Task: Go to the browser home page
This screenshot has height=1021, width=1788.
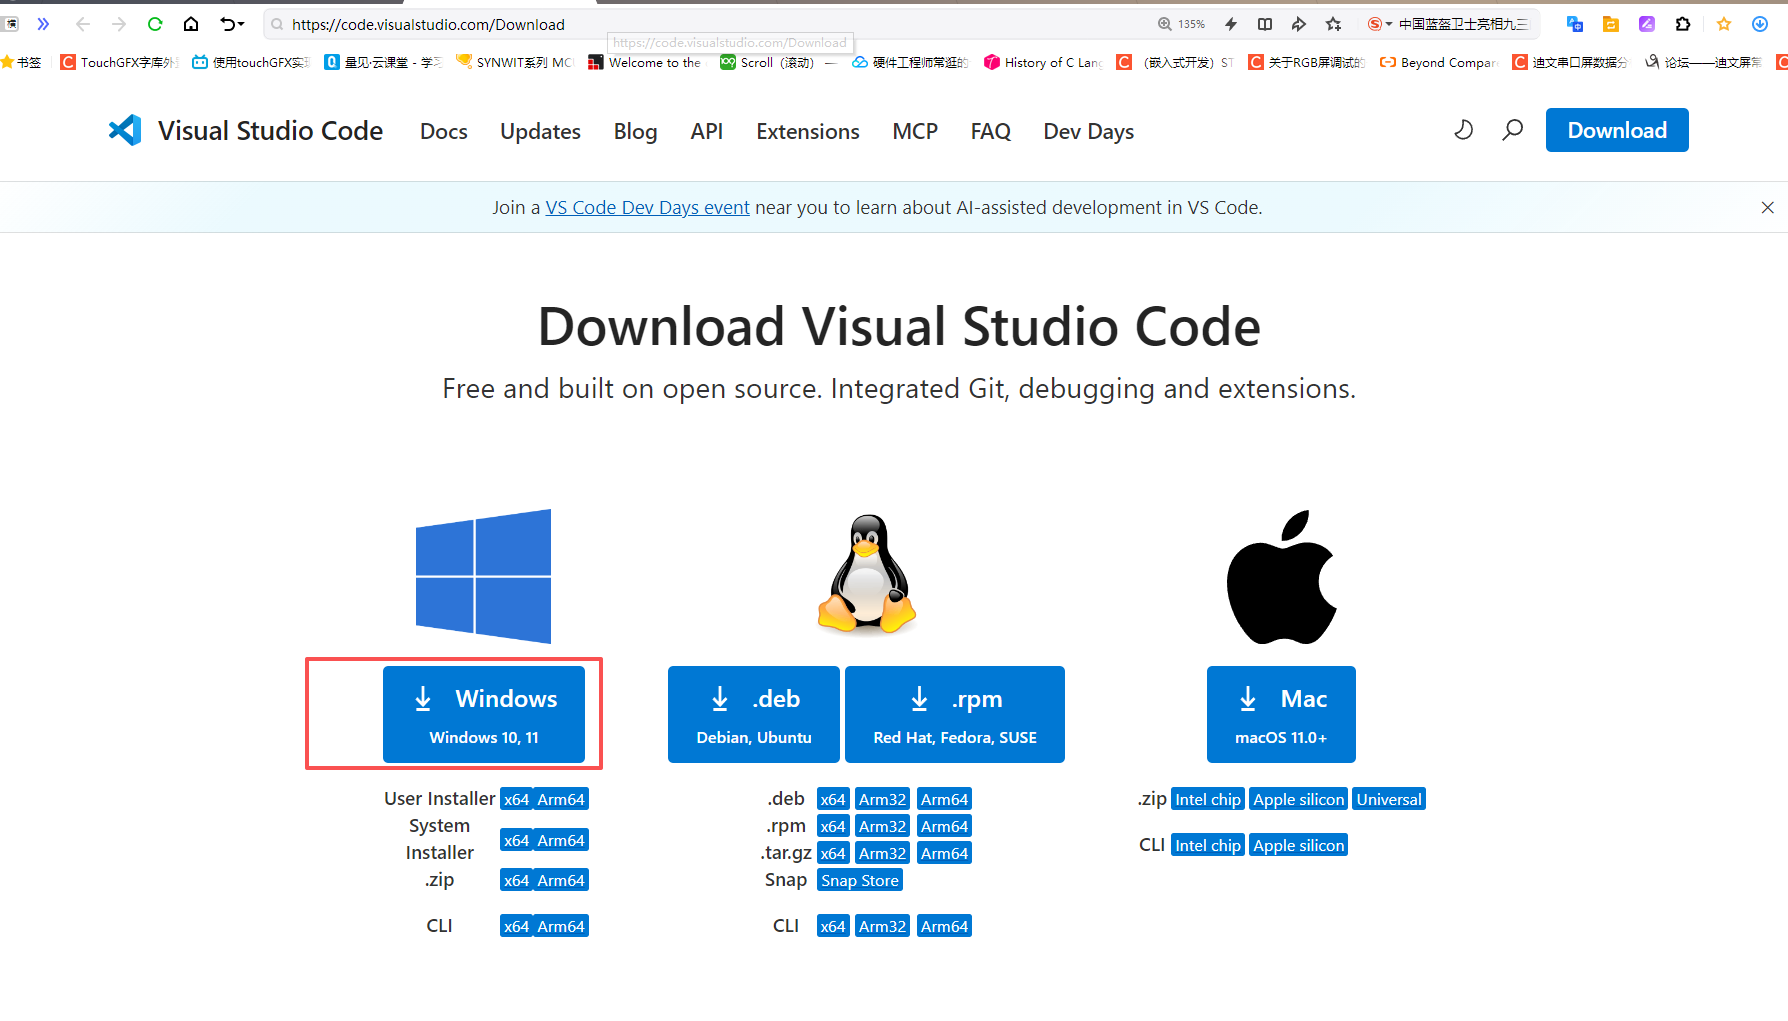Action: tap(190, 24)
